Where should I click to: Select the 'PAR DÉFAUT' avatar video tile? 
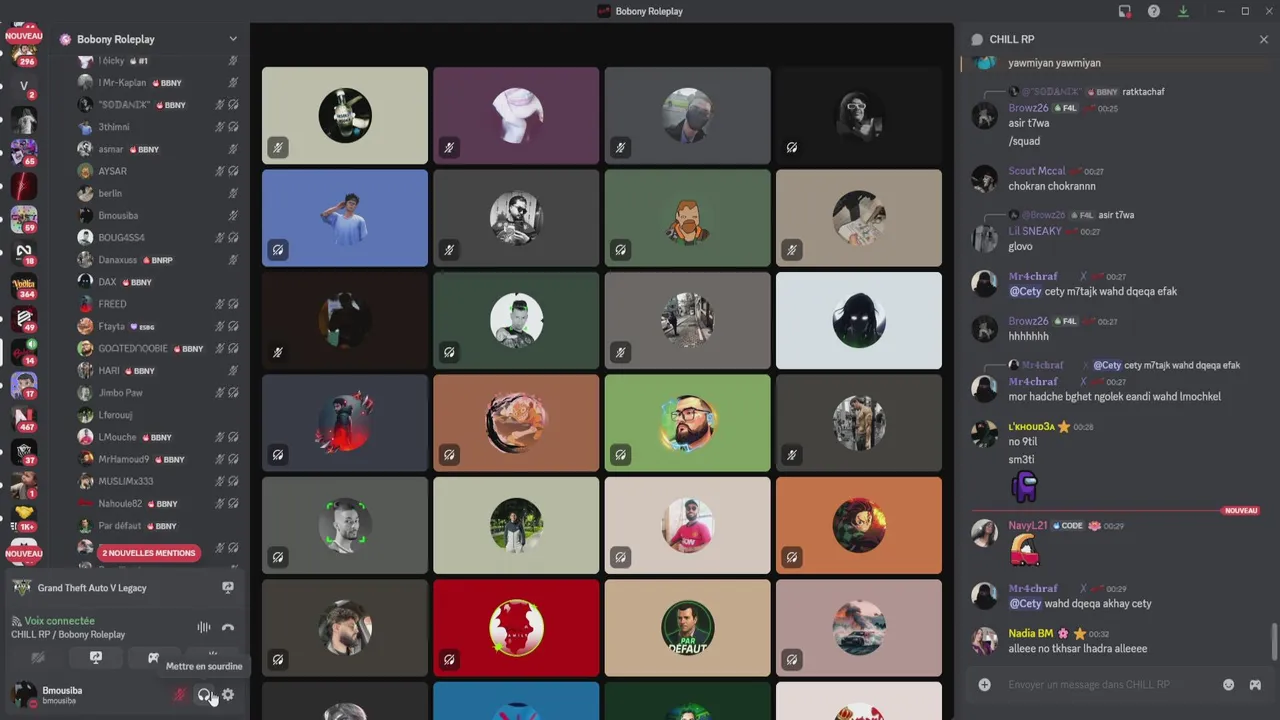click(x=687, y=628)
